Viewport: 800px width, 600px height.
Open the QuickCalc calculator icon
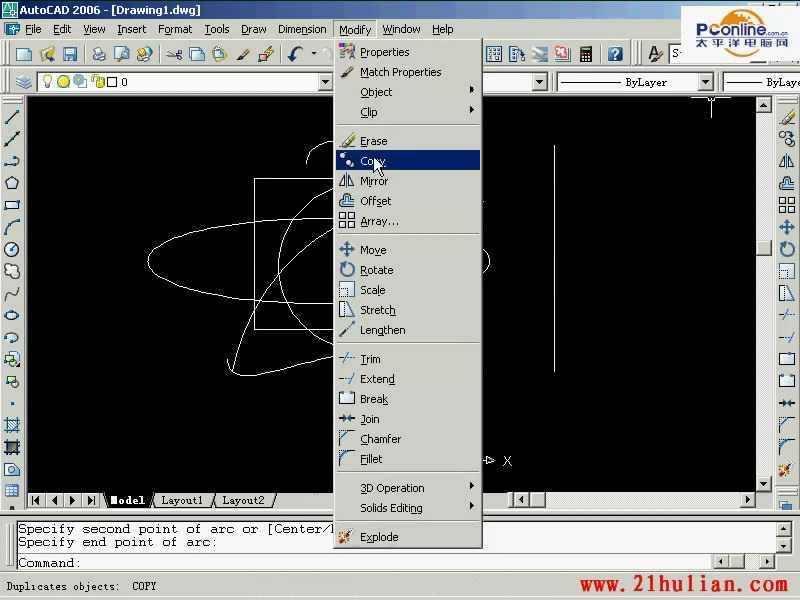point(586,54)
